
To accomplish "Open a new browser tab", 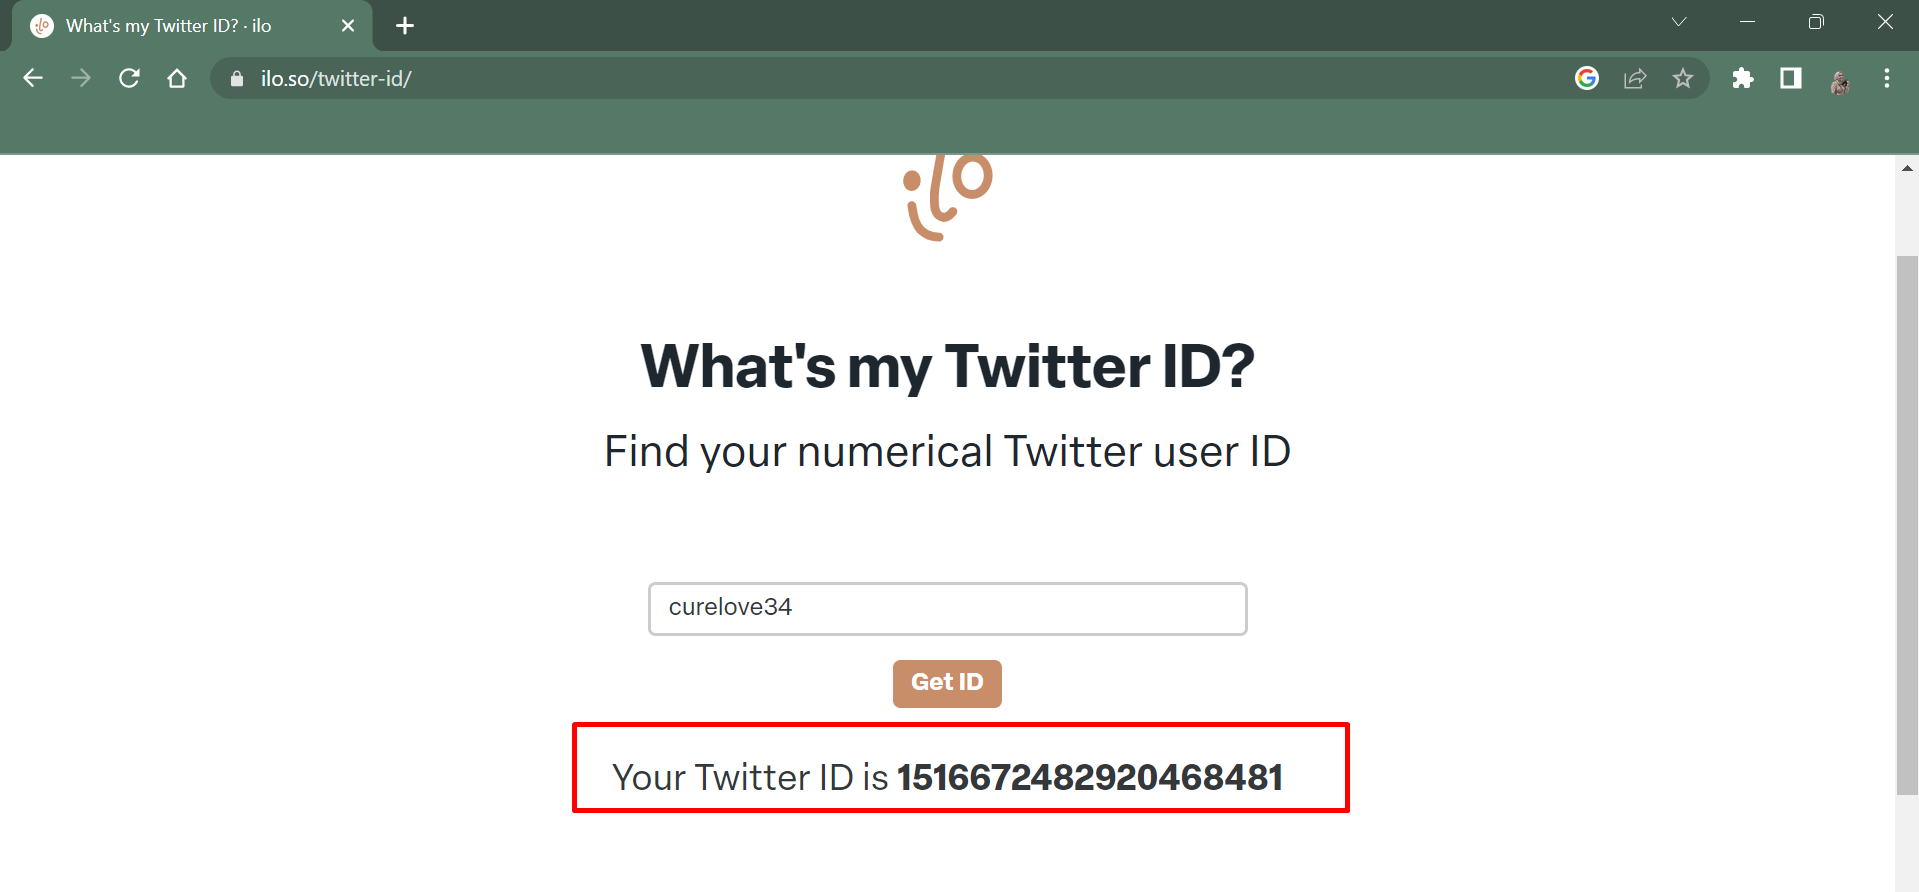I will pos(405,26).
